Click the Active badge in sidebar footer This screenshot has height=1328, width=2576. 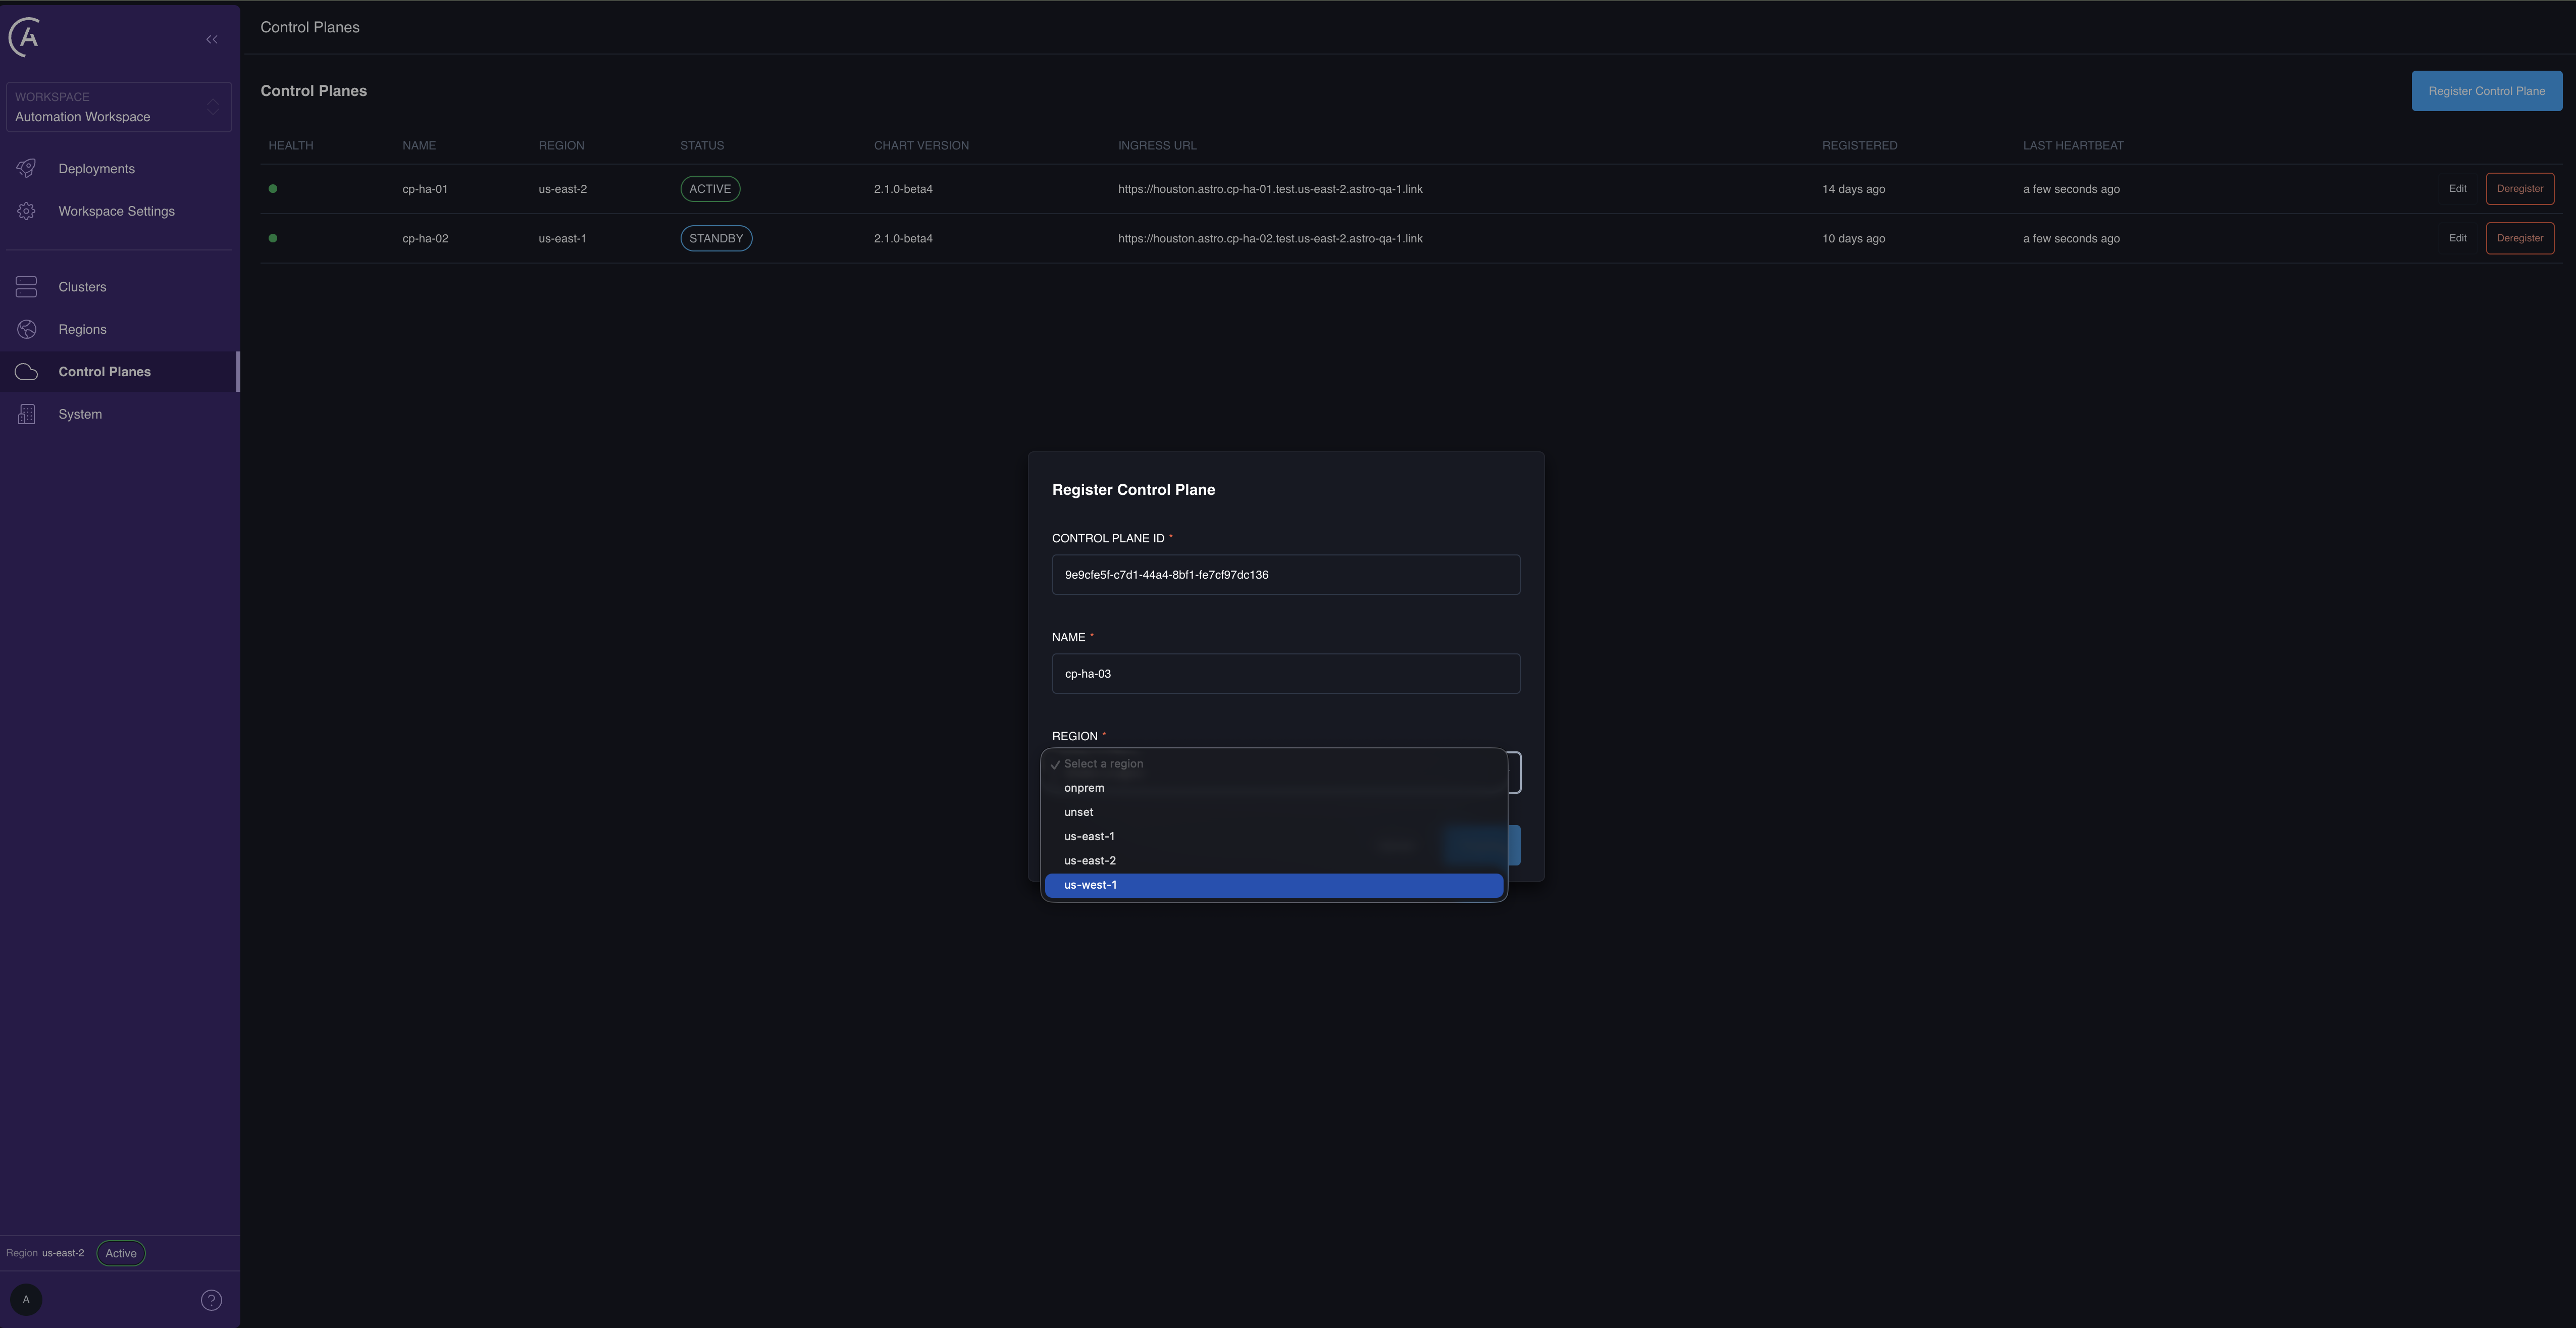click(121, 1253)
